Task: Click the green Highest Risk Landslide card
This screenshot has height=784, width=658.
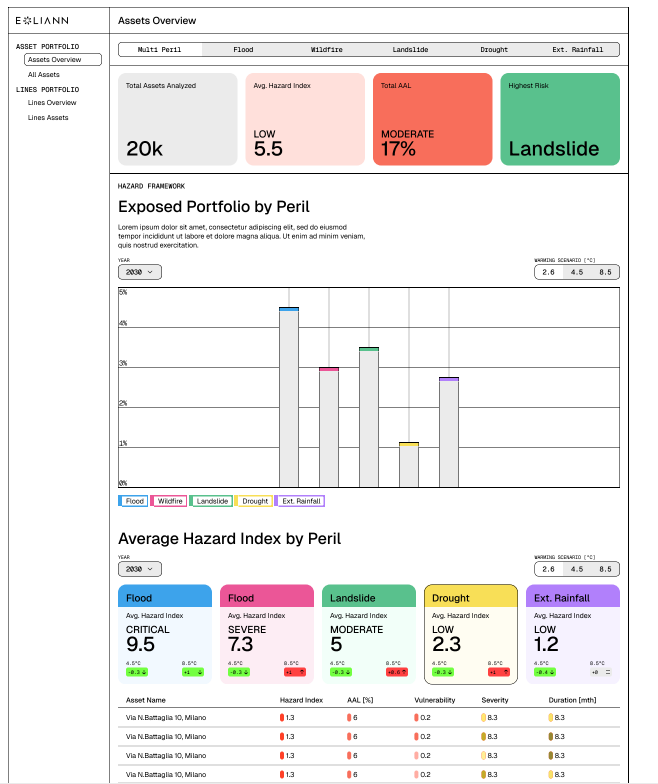Action: pos(560,119)
